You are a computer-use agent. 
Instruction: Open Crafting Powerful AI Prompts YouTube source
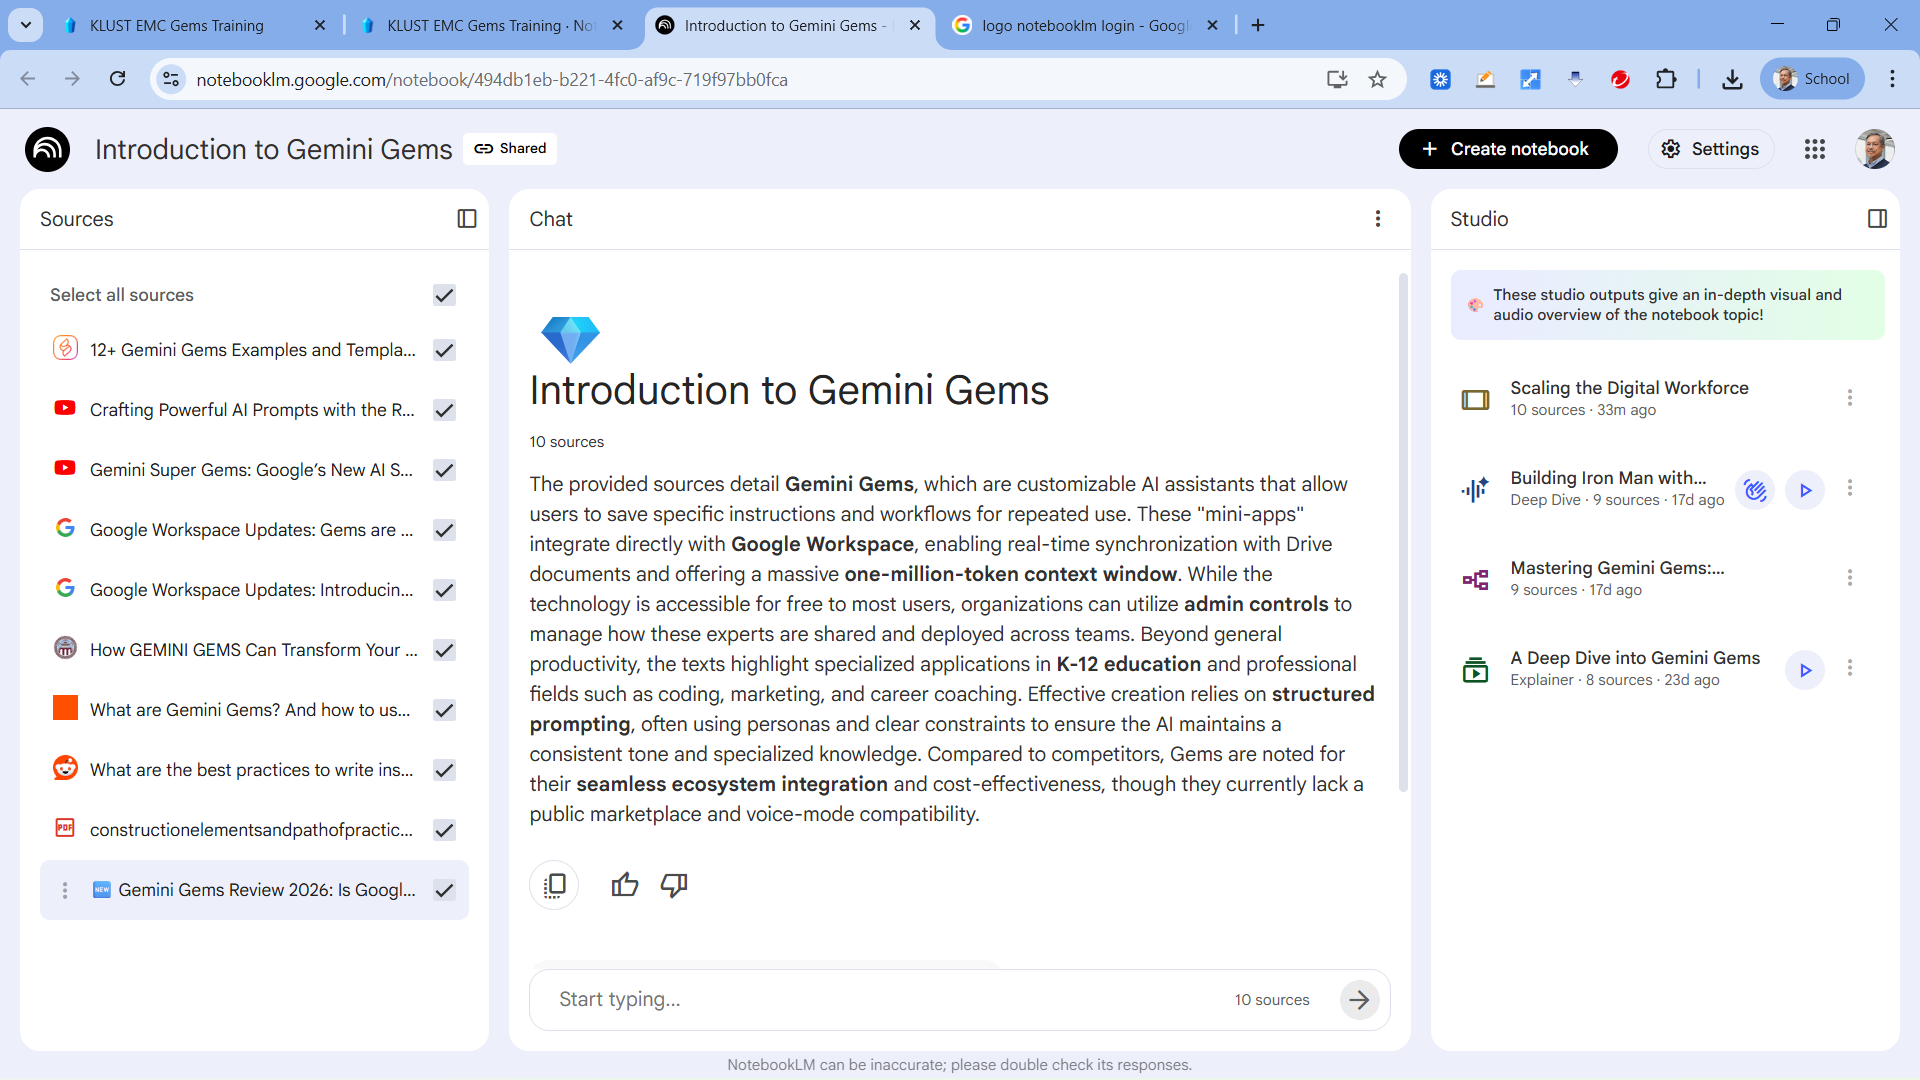pos(252,410)
